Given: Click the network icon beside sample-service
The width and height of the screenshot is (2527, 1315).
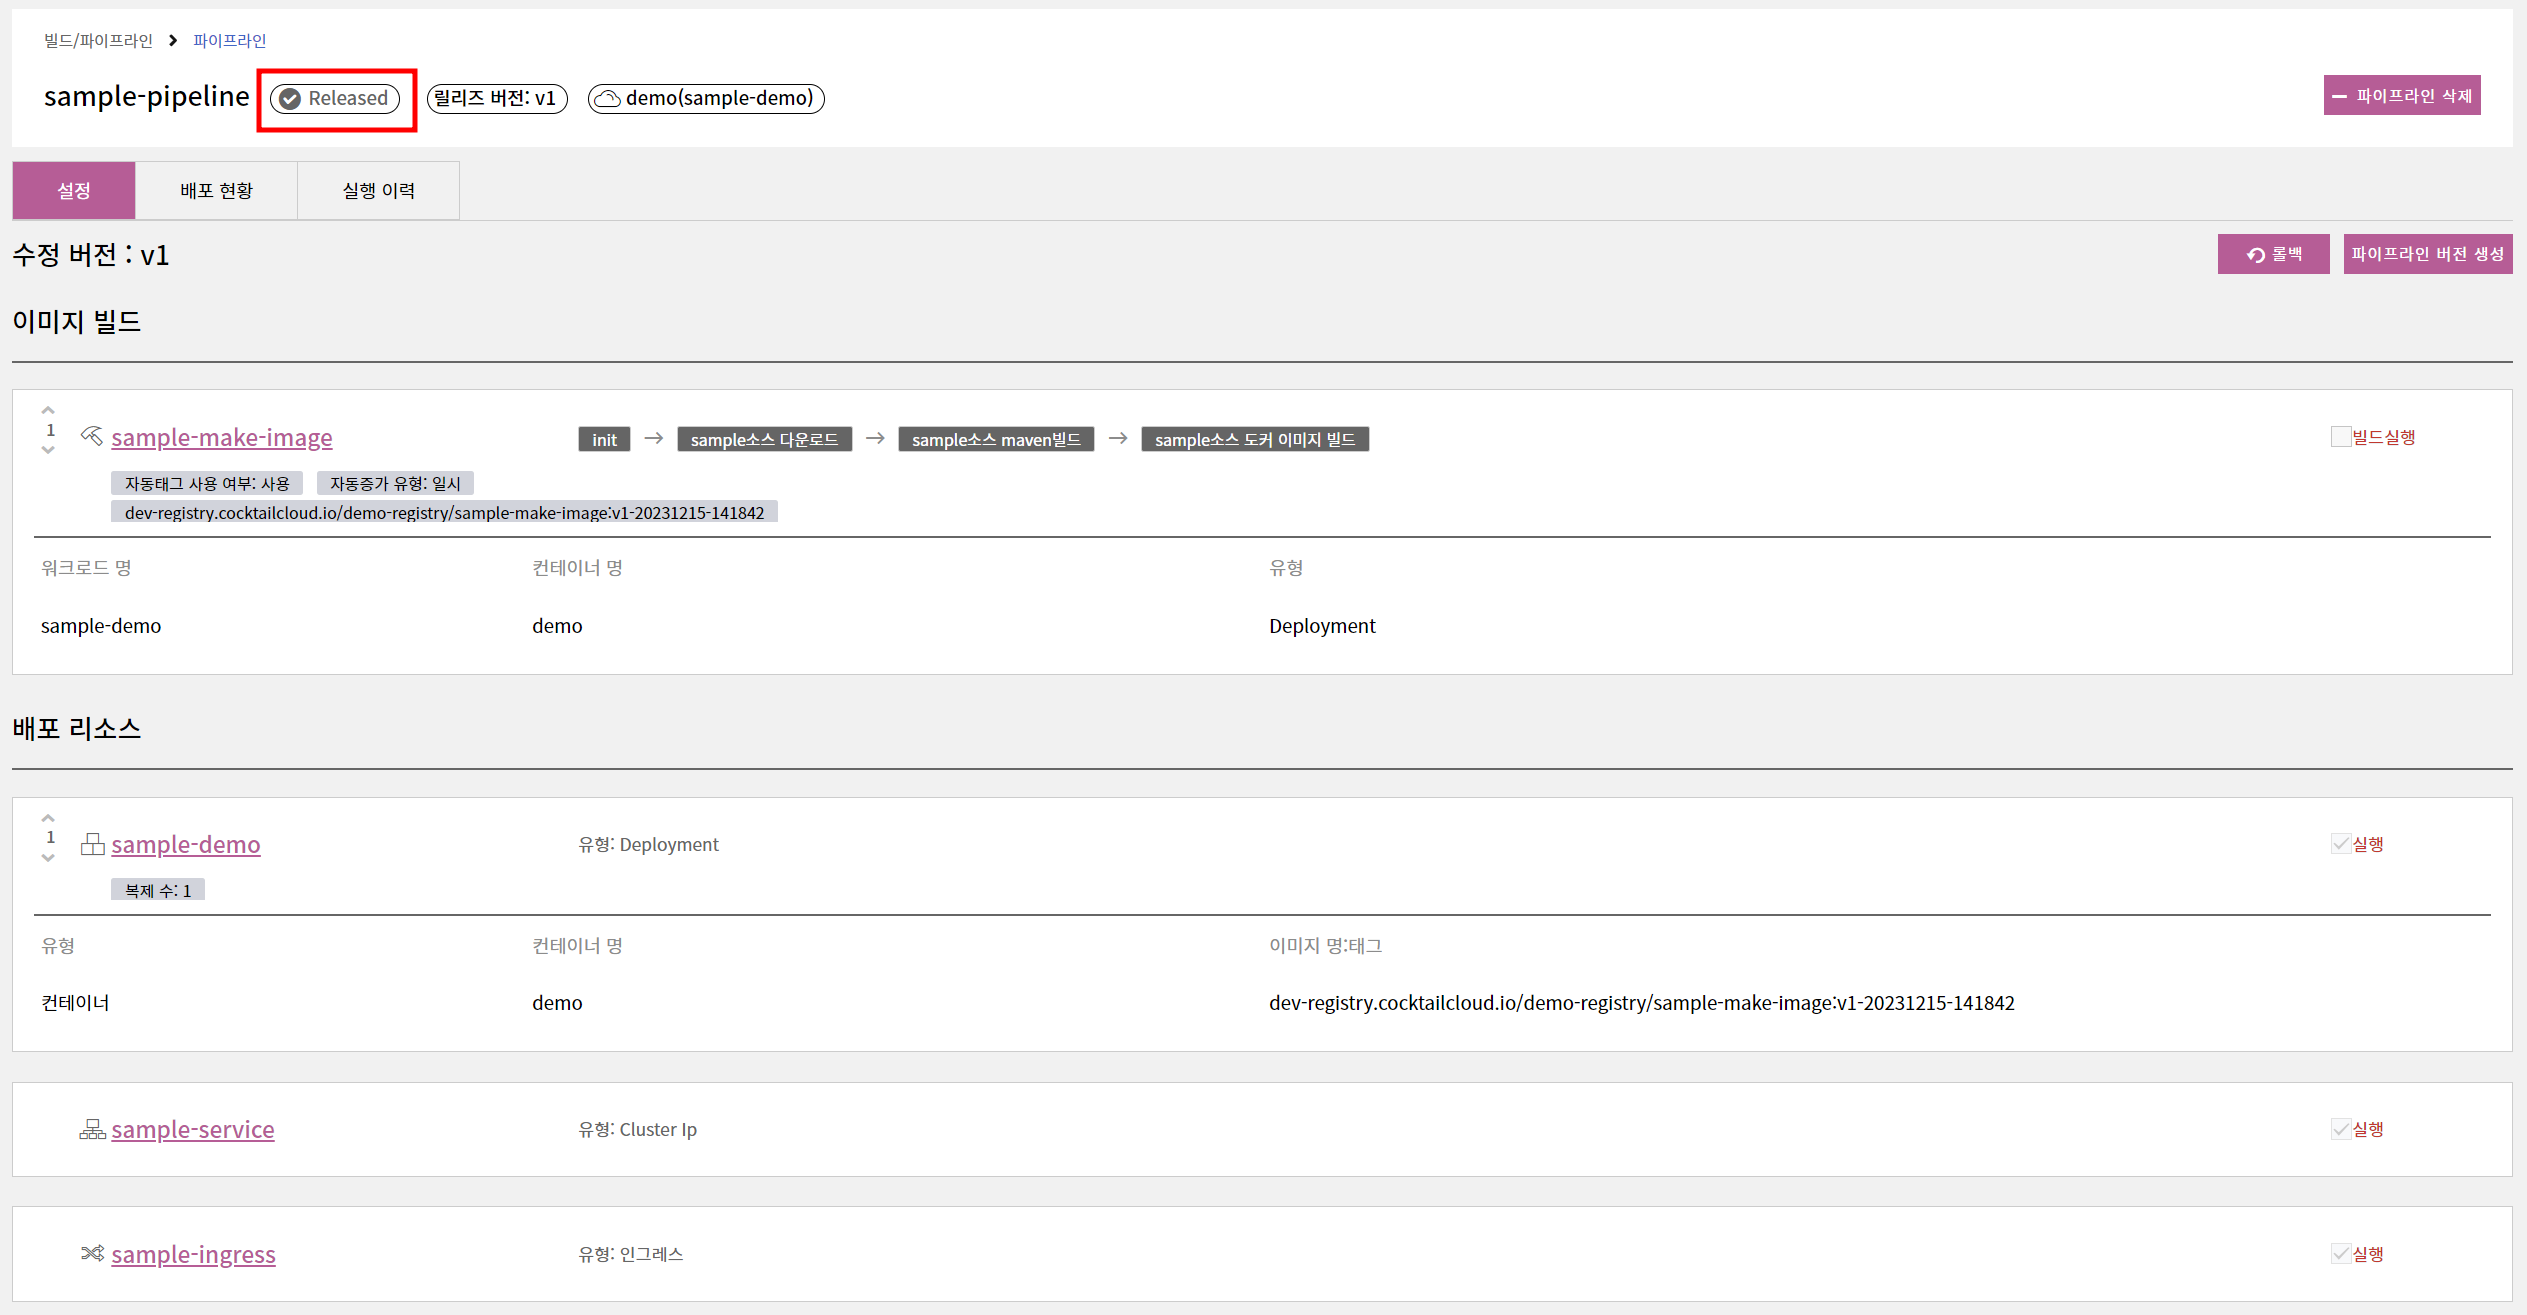Looking at the screenshot, I should point(92,1129).
